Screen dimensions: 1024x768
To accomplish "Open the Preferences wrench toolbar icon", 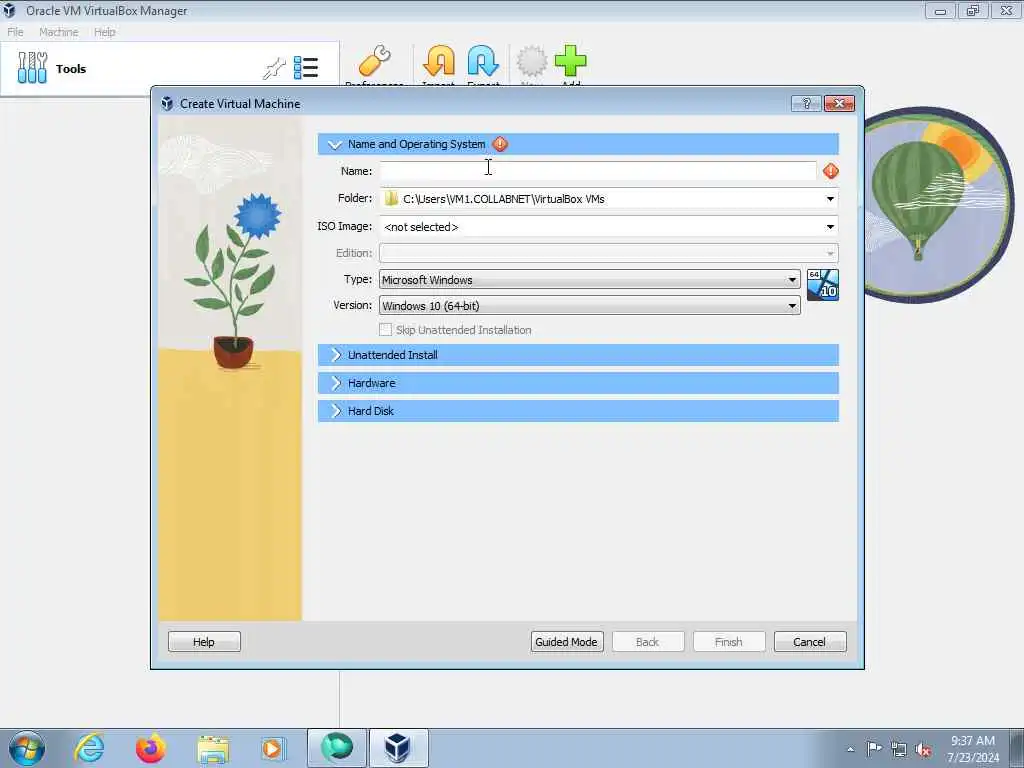I will click(x=375, y=61).
